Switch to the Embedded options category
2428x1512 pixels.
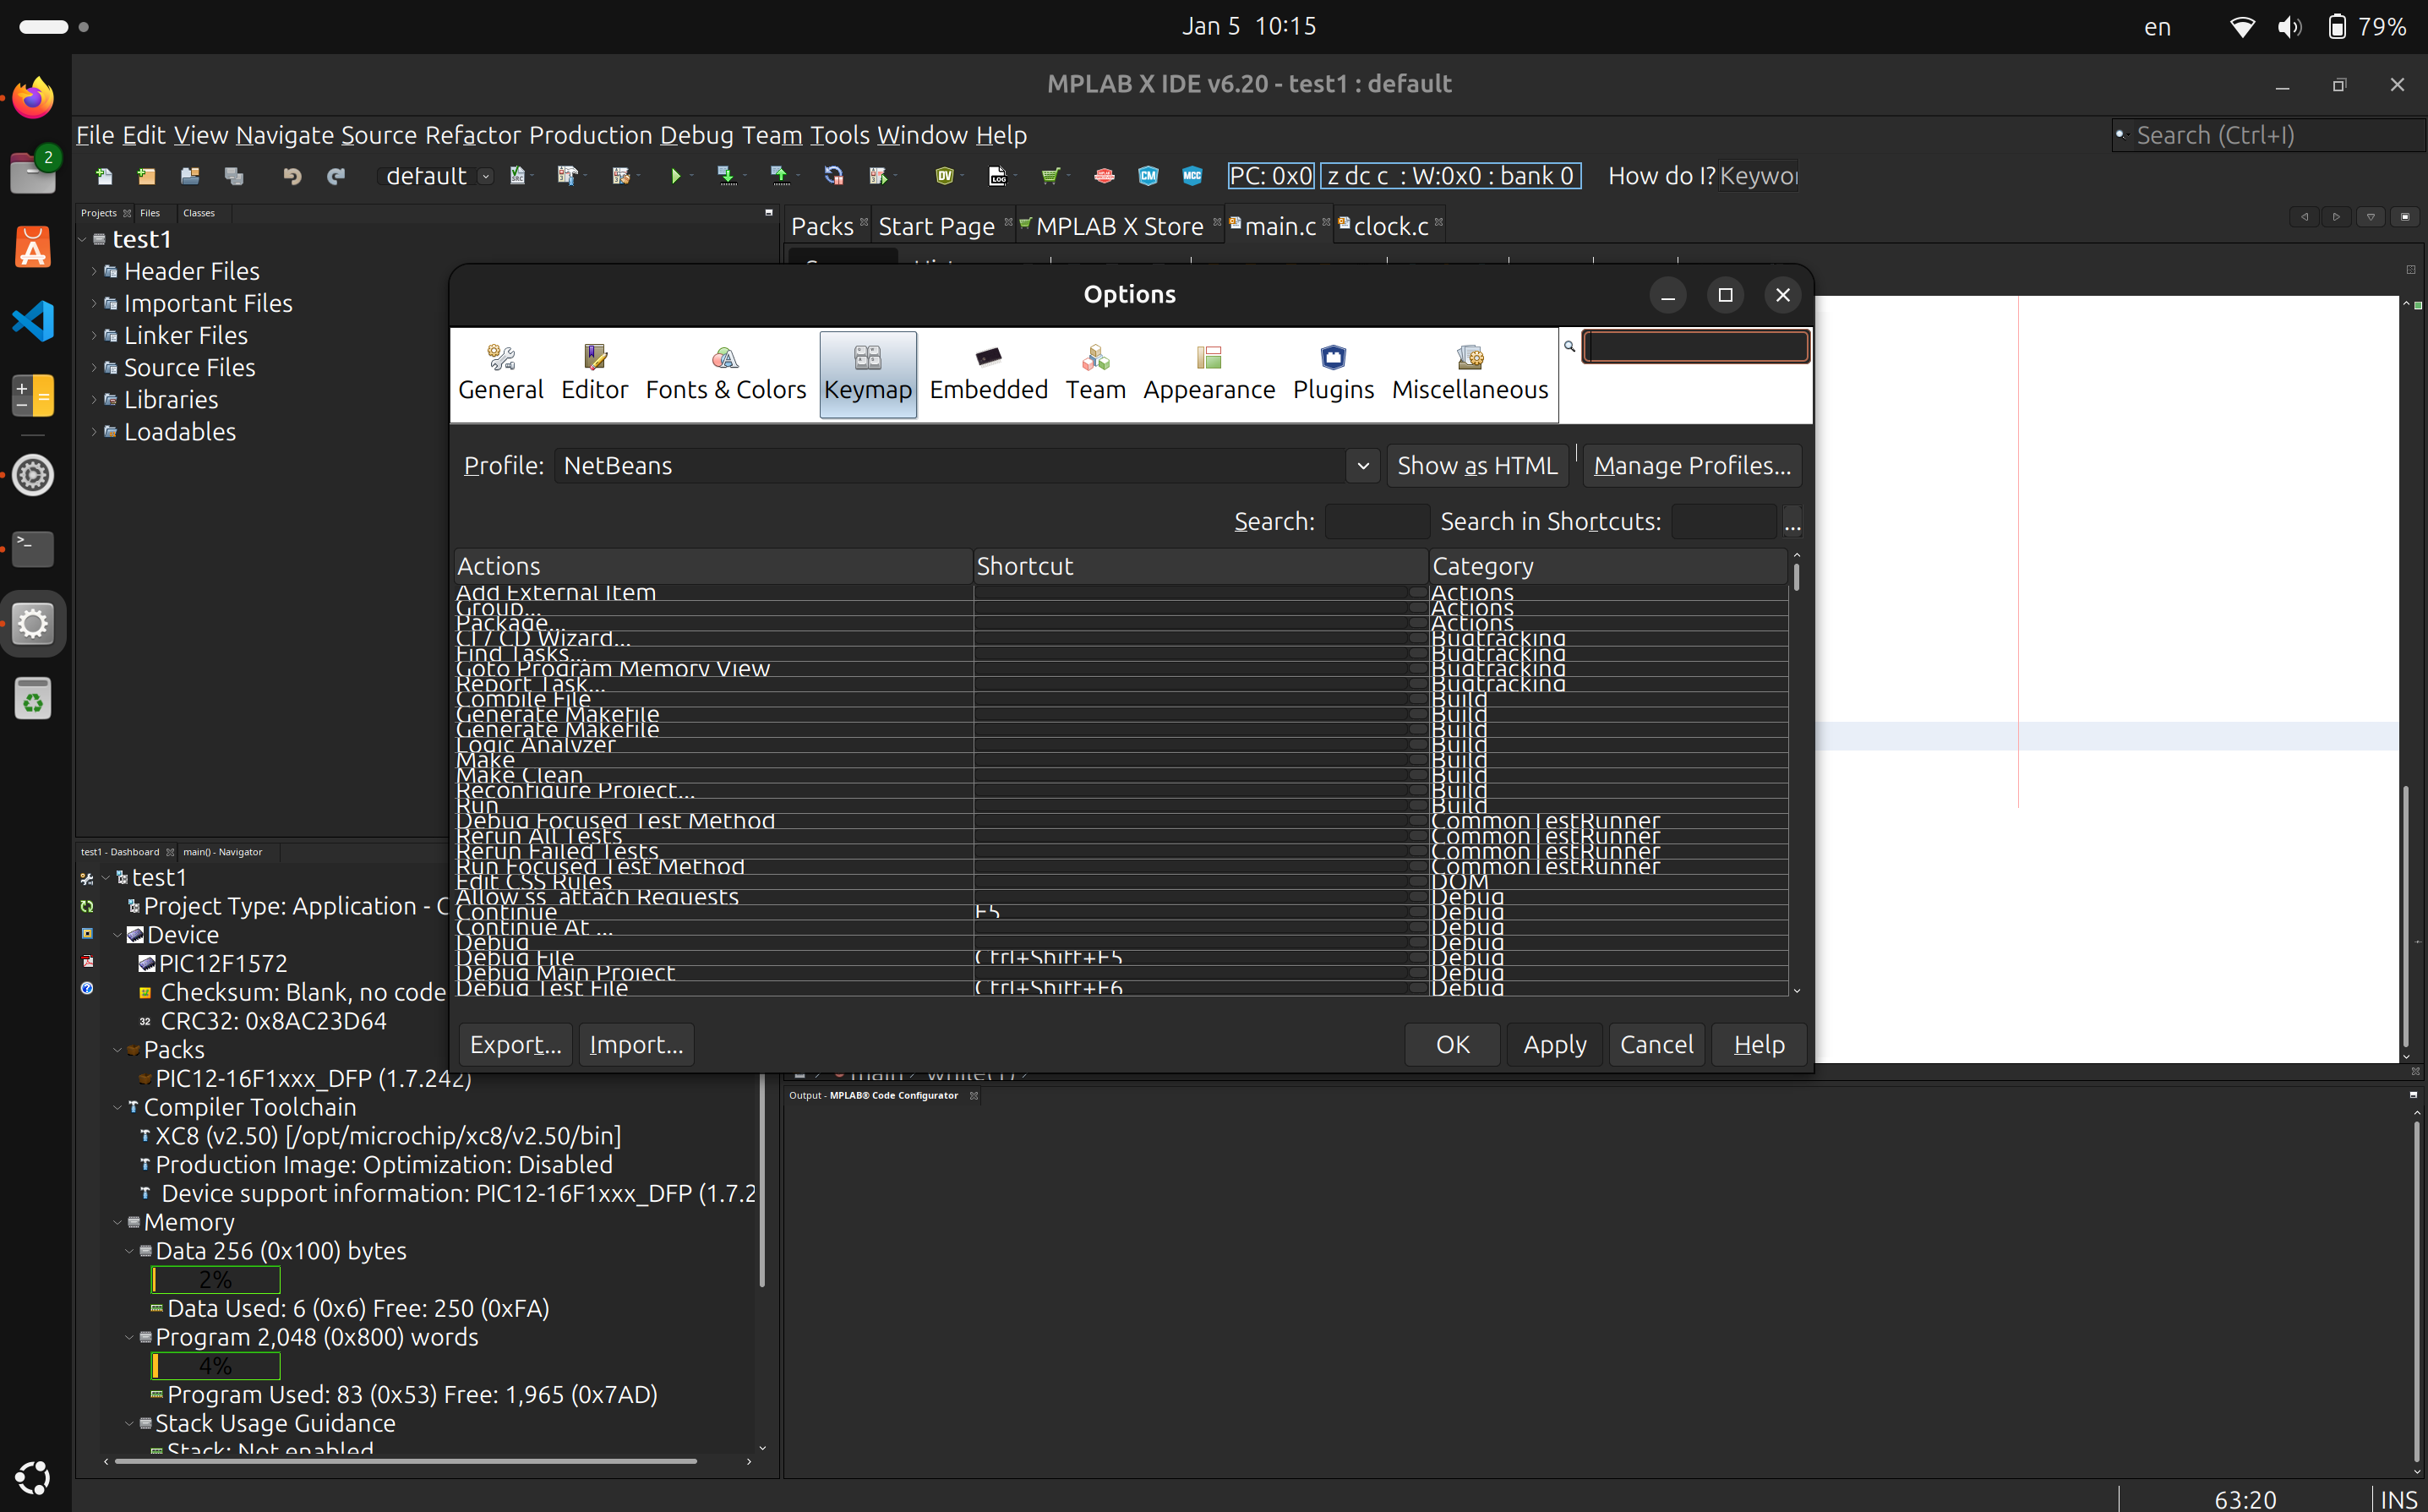click(x=988, y=373)
